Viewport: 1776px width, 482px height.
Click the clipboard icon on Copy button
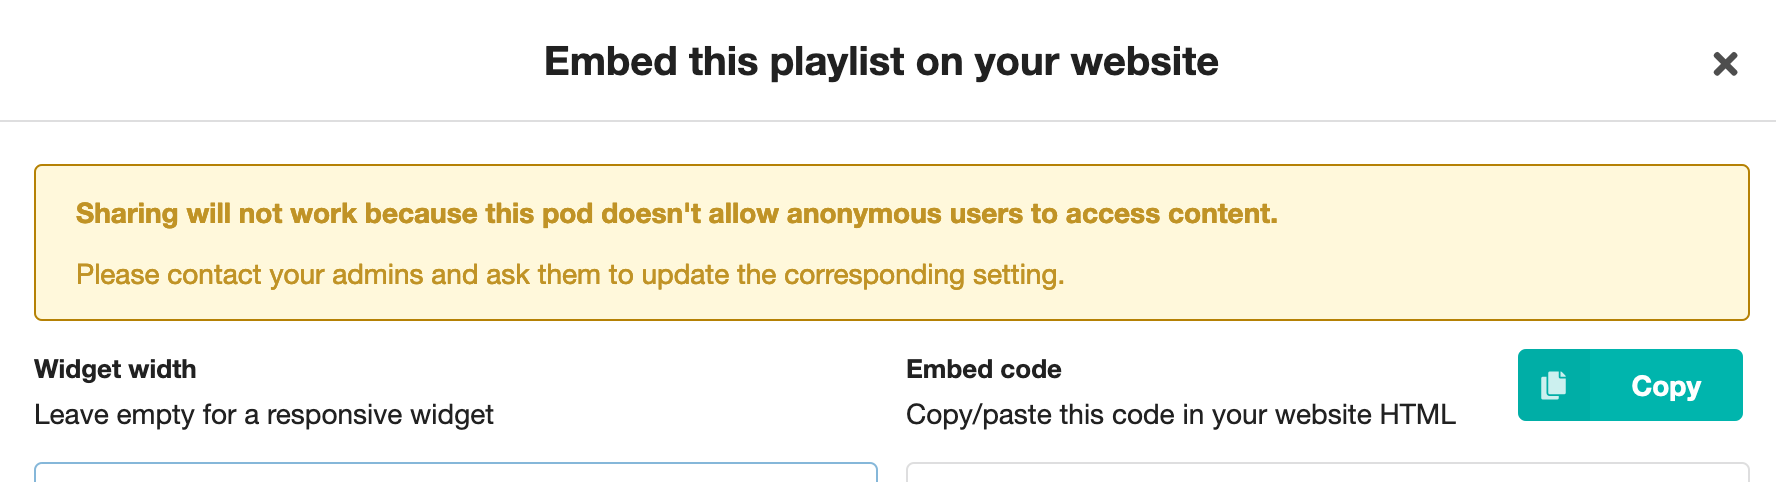click(x=1553, y=385)
